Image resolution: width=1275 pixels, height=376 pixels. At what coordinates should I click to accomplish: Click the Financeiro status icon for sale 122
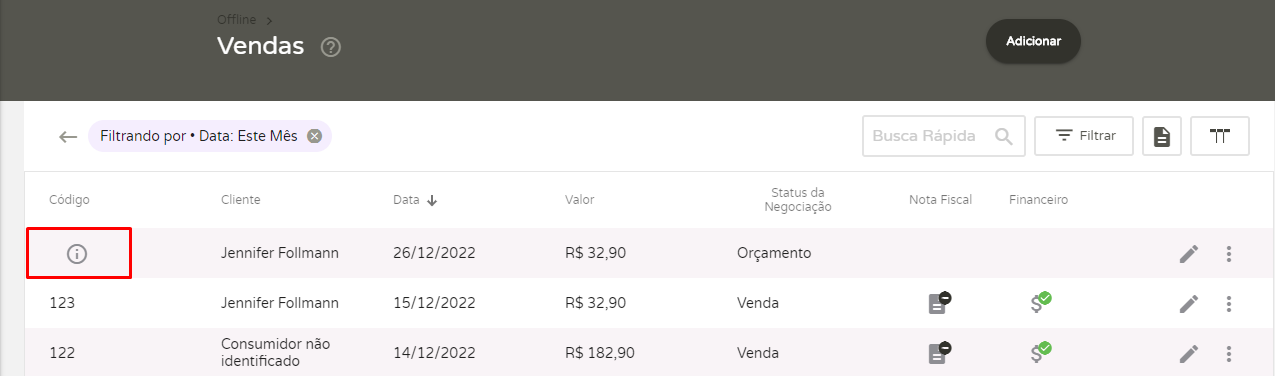1041,352
